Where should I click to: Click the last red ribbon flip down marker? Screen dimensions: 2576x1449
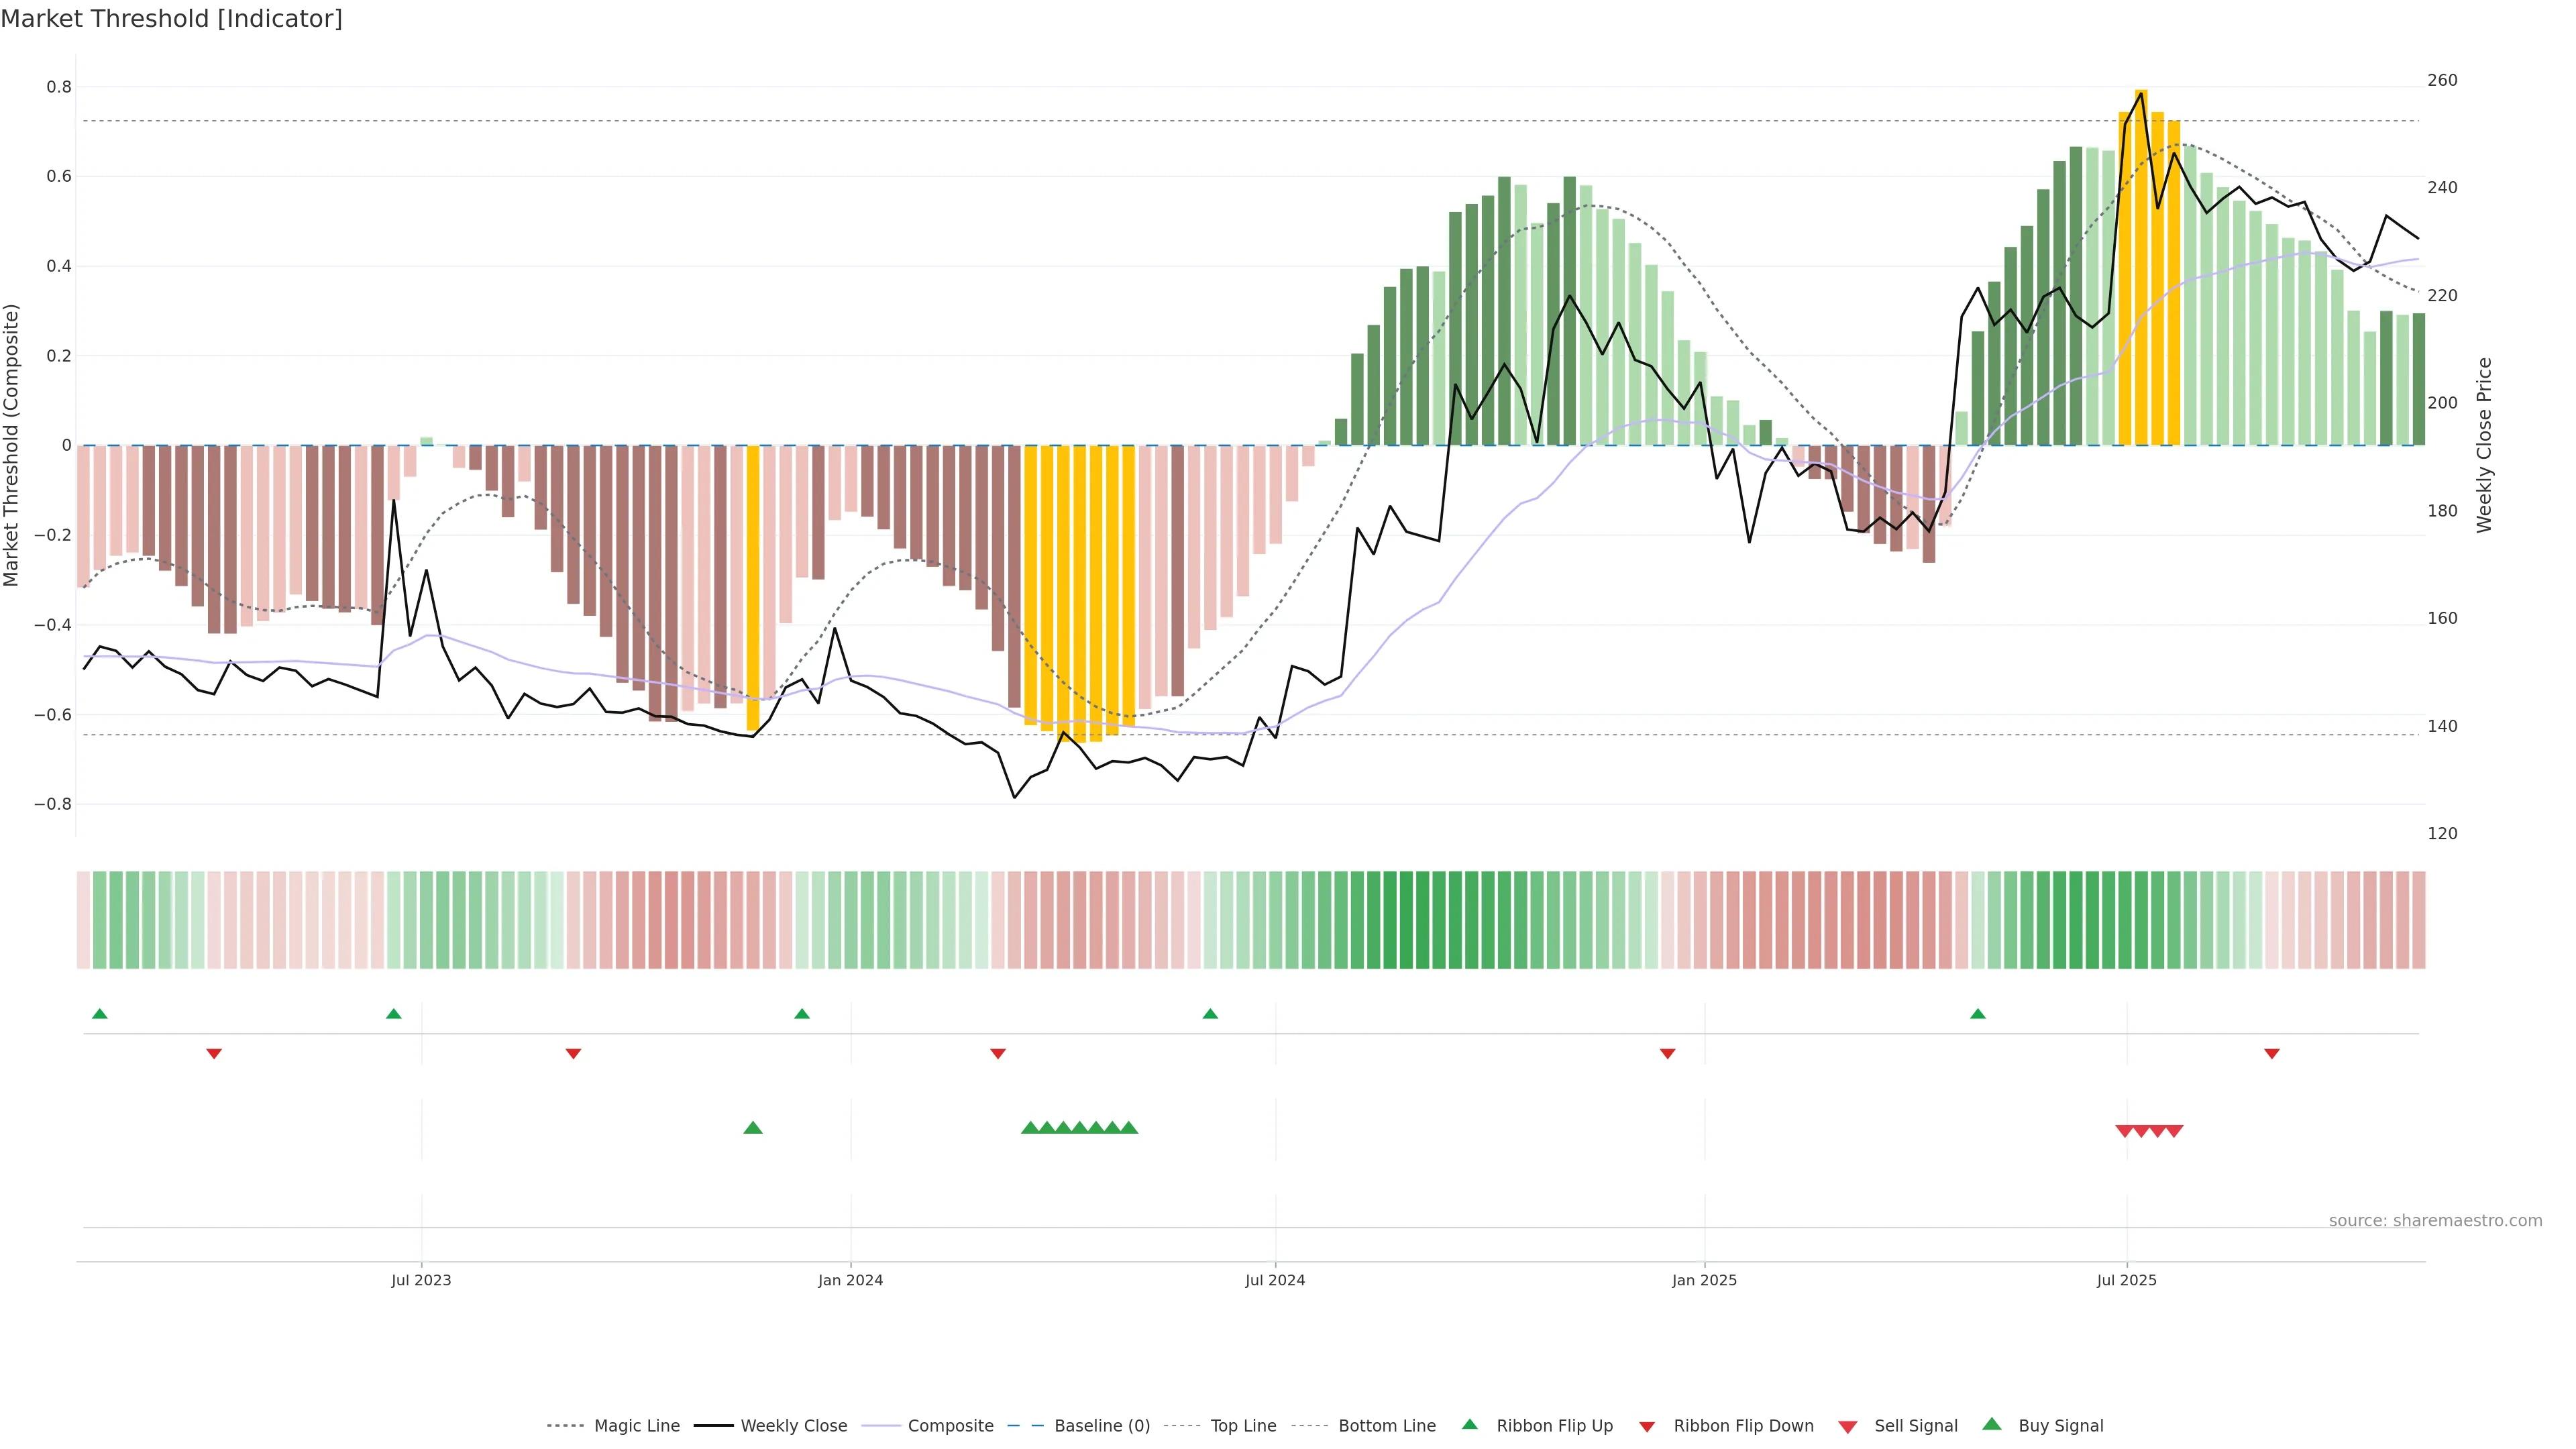pyautogui.click(x=2272, y=1053)
